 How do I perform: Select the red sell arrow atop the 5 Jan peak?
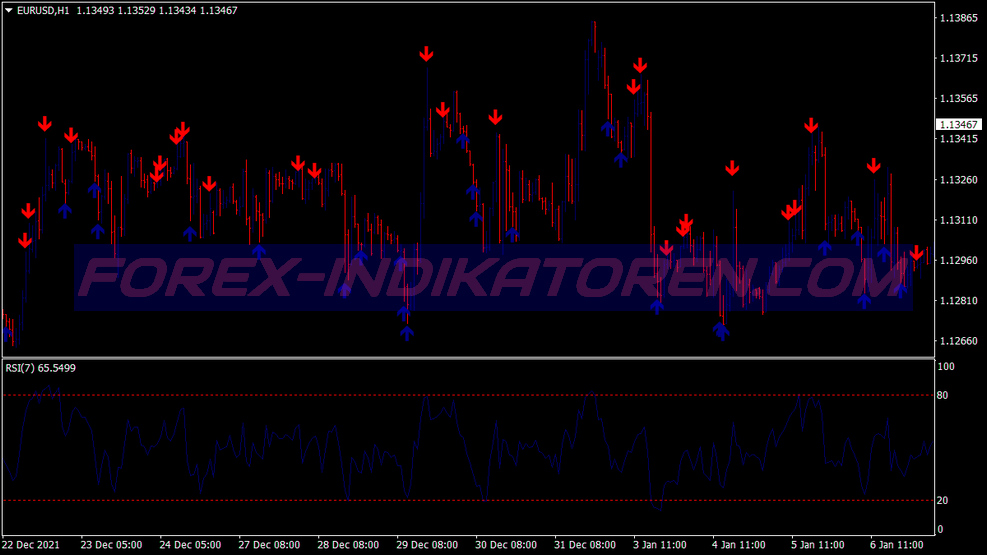(811, 125)
